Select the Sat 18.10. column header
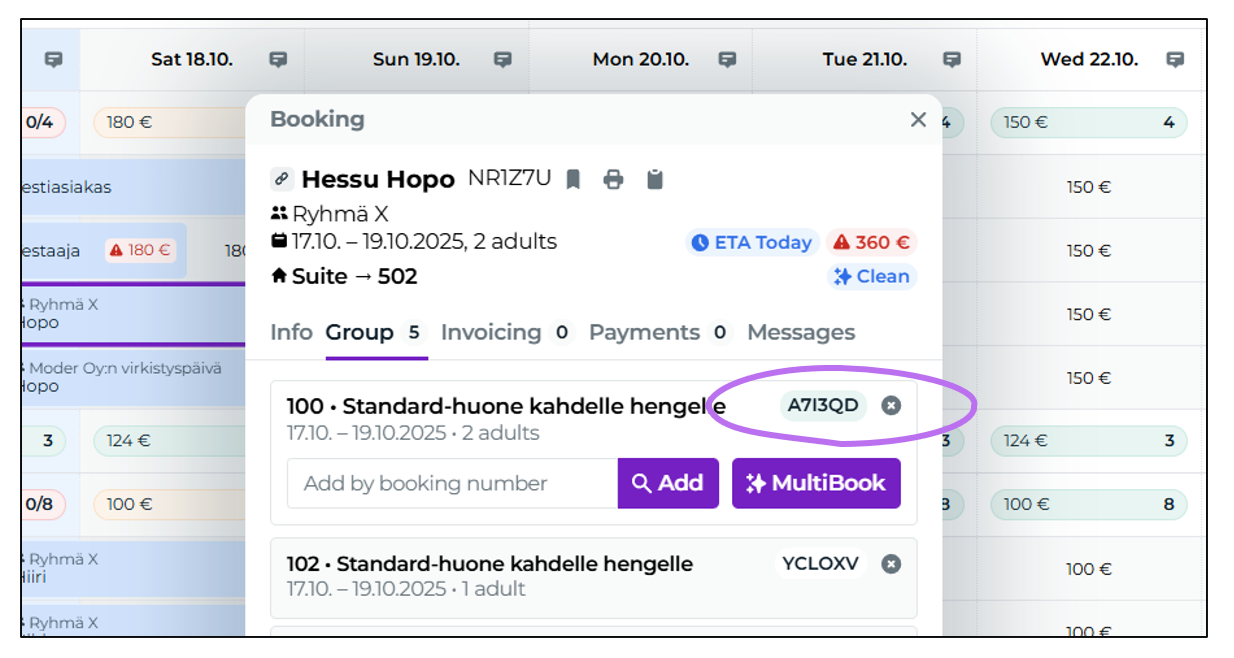The width and height of the screenshot is (1234, 658). pos(192,60)
